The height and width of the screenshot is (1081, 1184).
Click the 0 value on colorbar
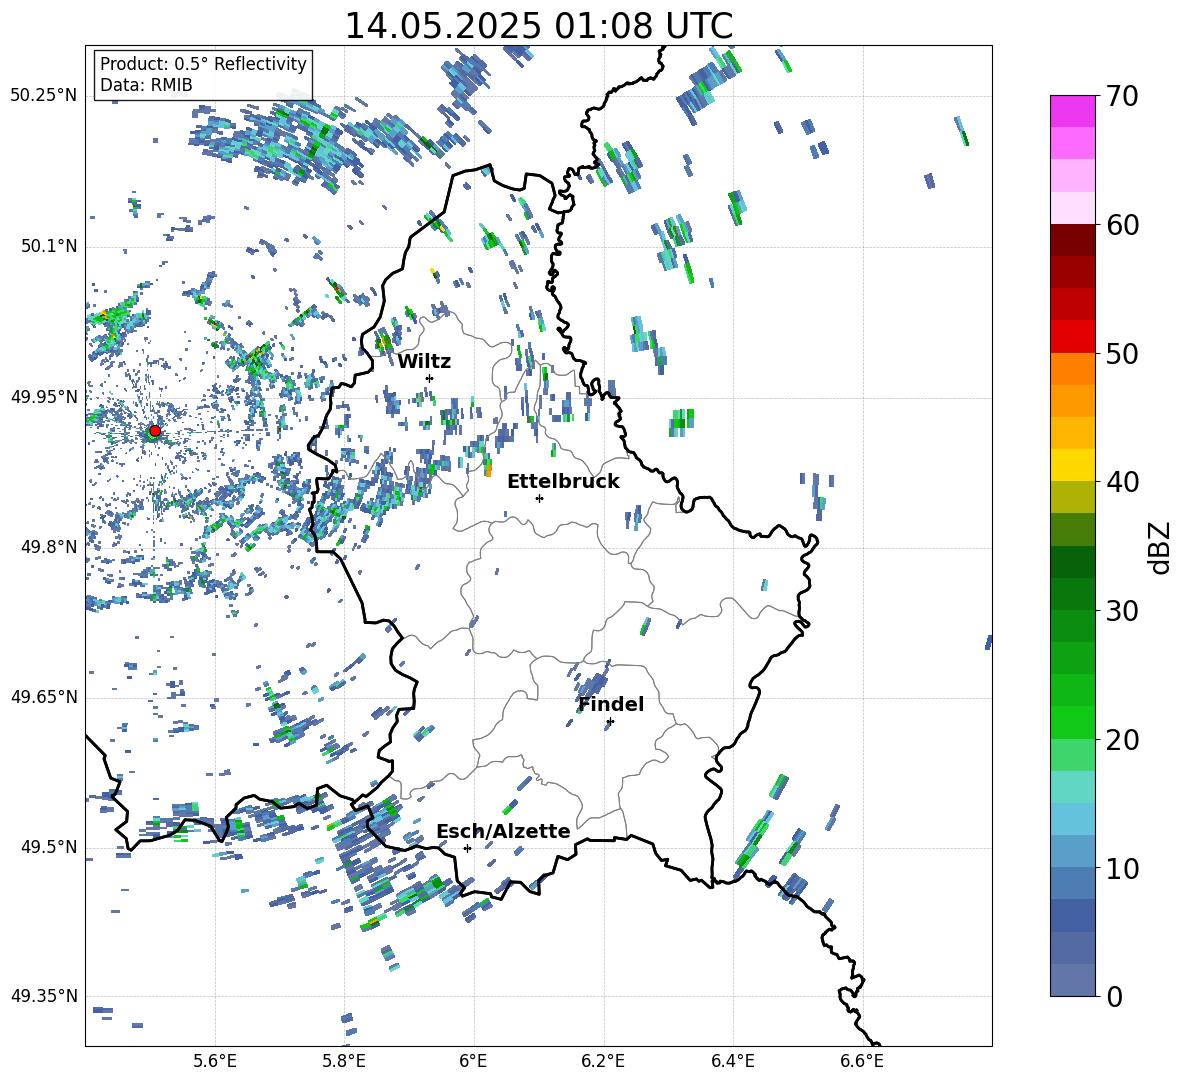[x=1115, y=996]
